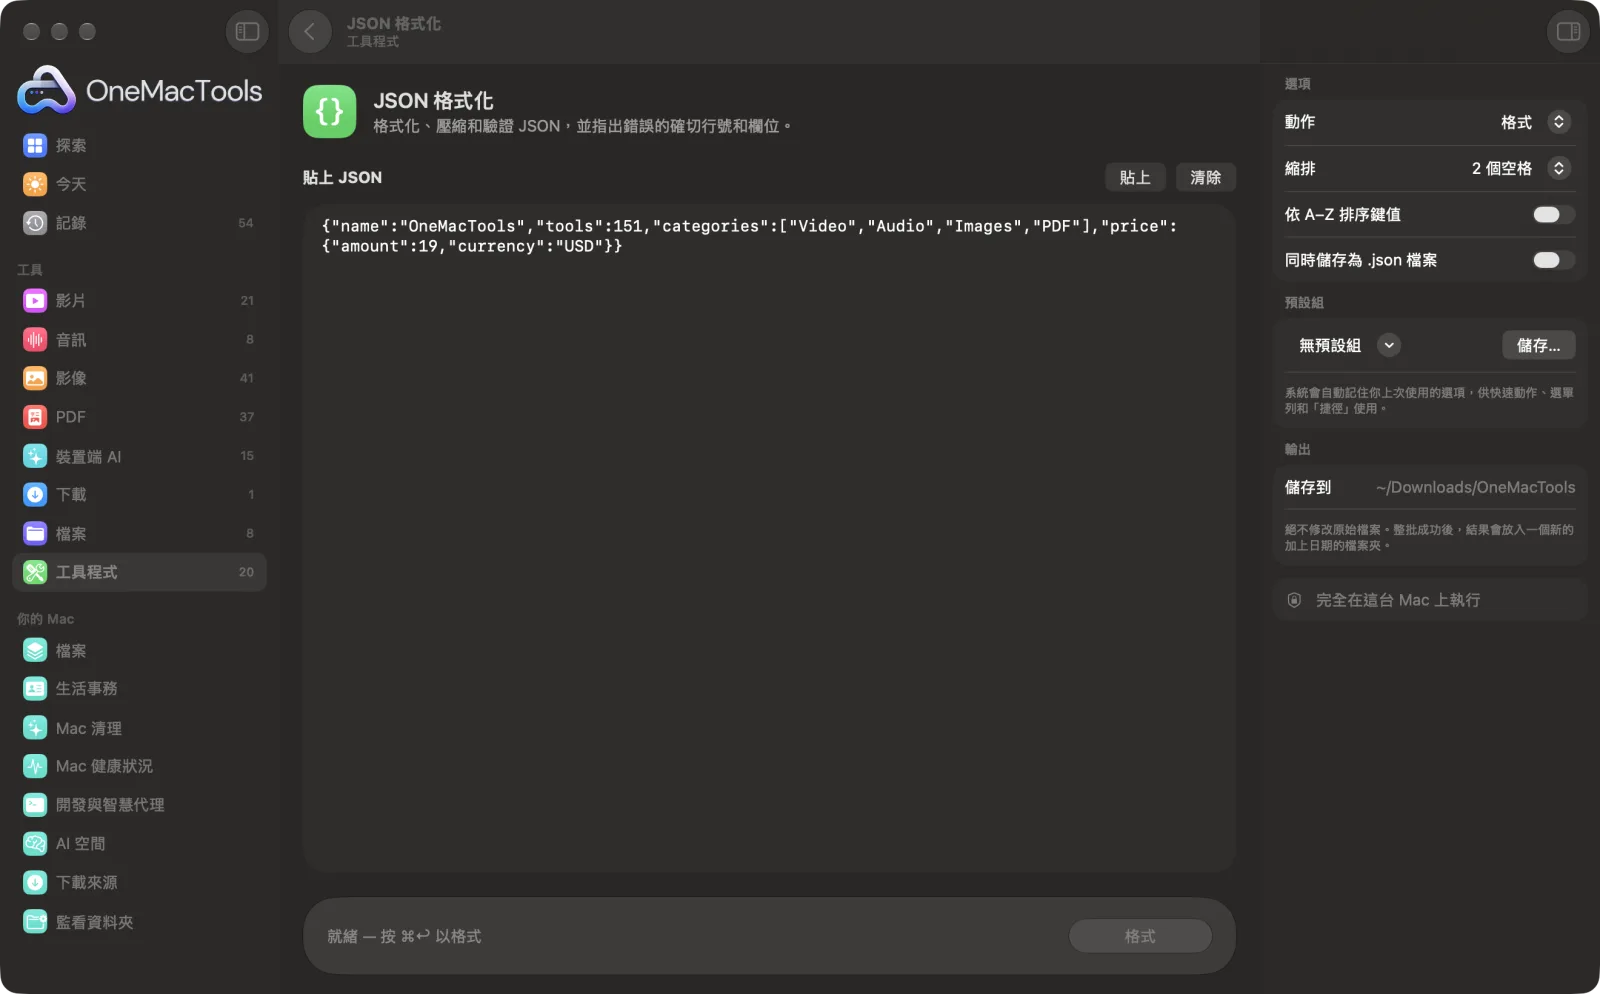Select the 裝置端 AI icon
Viewport: 1600px width, 994px height.
35,456
